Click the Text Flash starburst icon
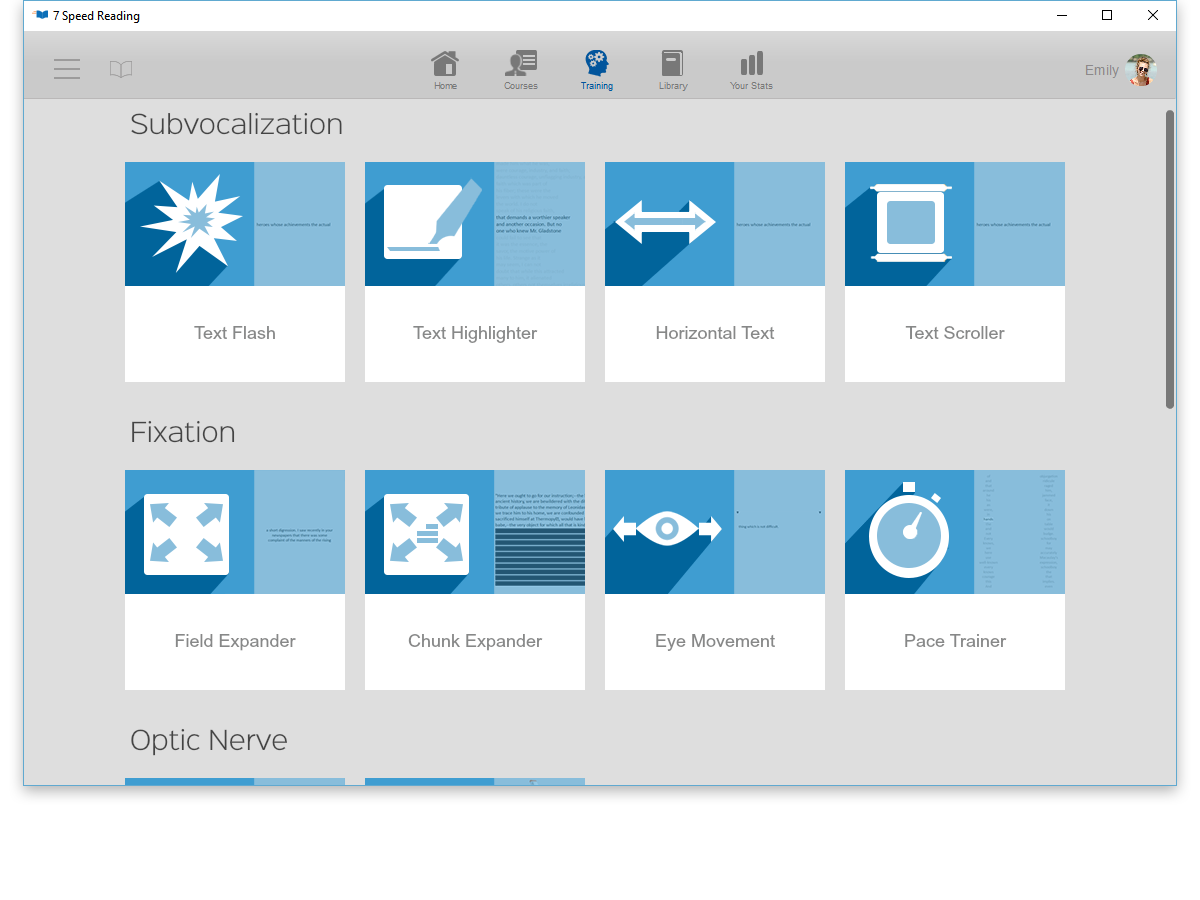The width and height of the screenshot is (1200, 900). [x=192, y=222]
